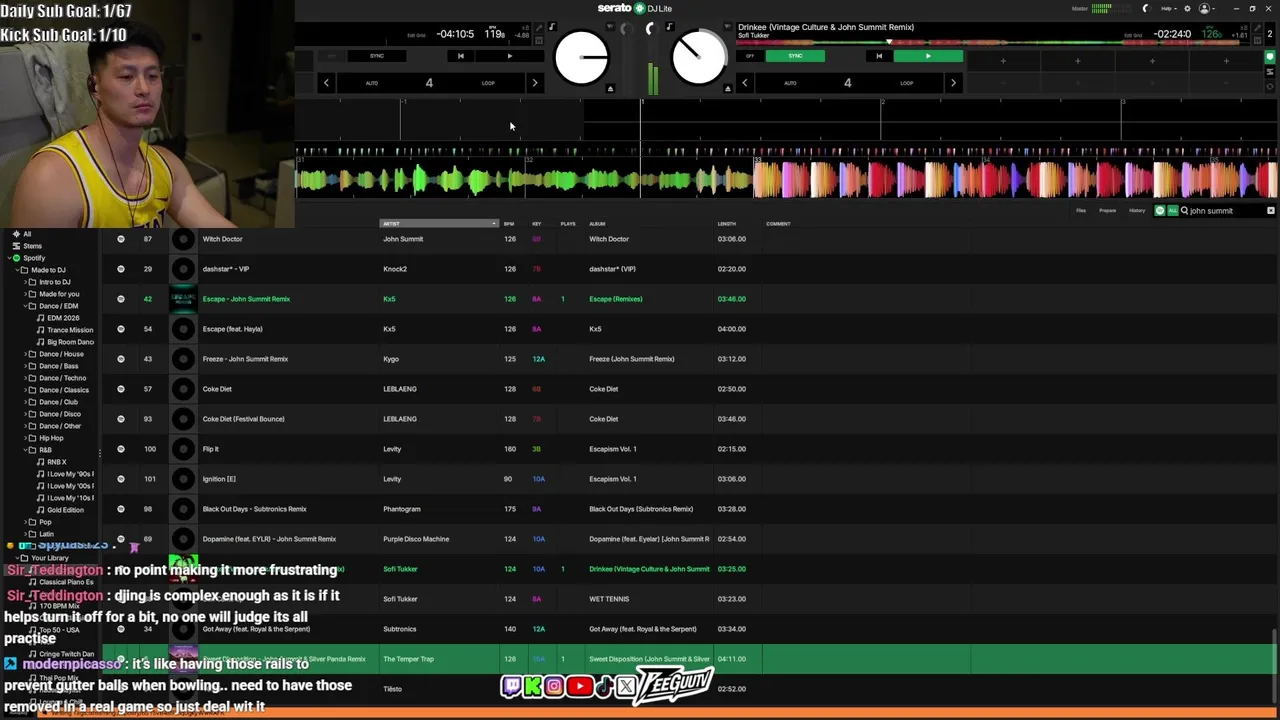The width and height of the screenshot is (1280, 720).
Task: Open Gold Edition playlist
Action: 65,510
